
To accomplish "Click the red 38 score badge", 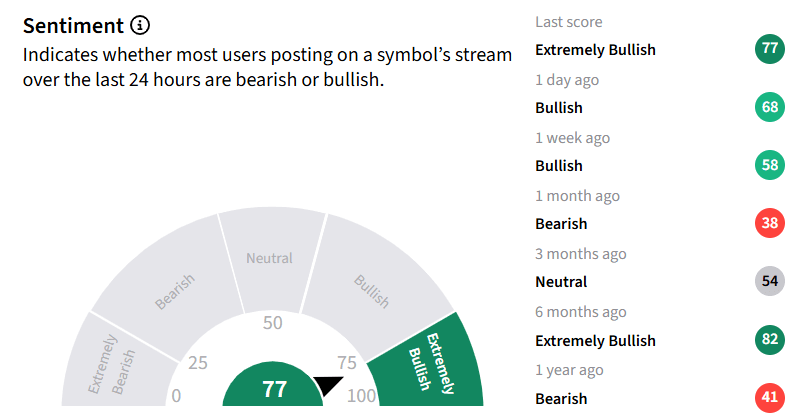I will click(770, 223).
